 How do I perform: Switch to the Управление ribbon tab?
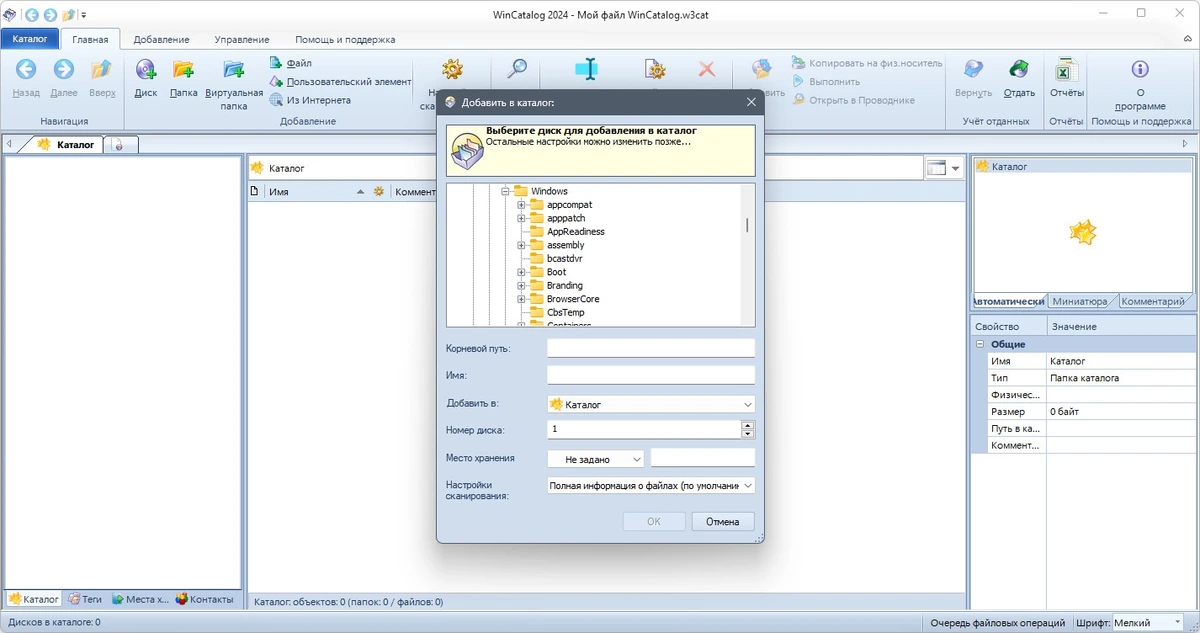(242, 39)
